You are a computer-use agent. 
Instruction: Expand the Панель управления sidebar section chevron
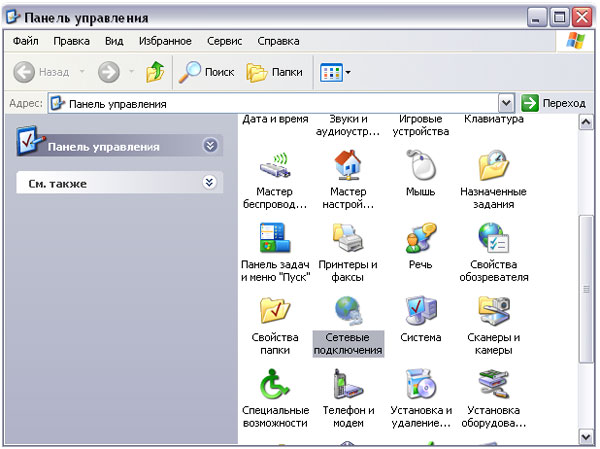tap(210, 145)
